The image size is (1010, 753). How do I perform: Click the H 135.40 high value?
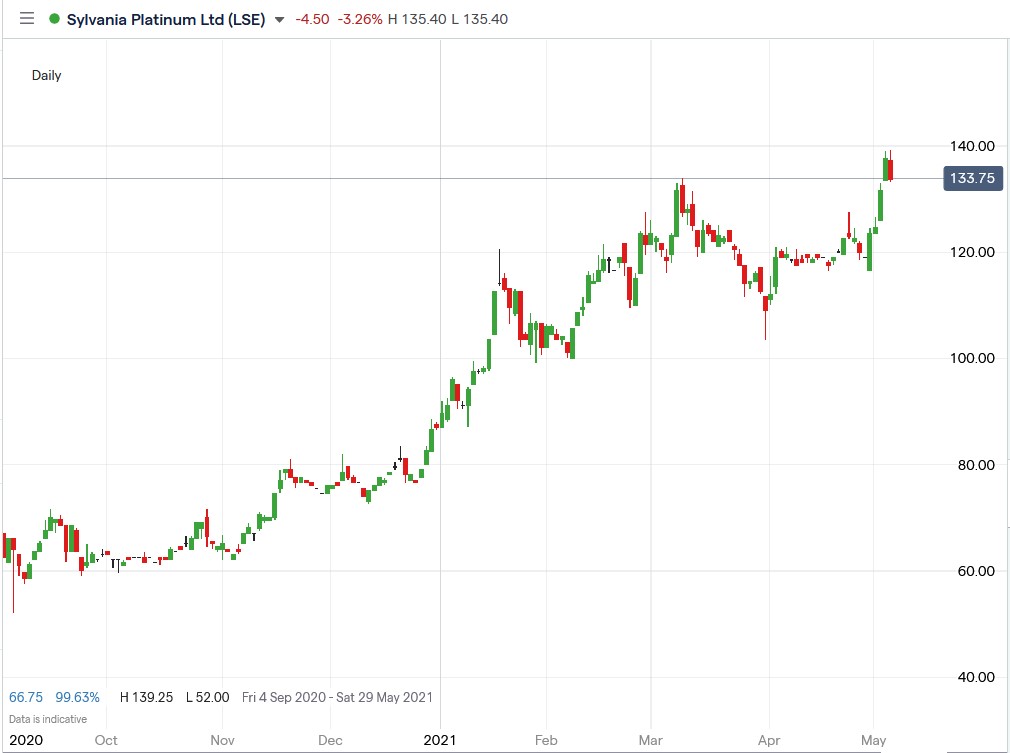[417, 19]
